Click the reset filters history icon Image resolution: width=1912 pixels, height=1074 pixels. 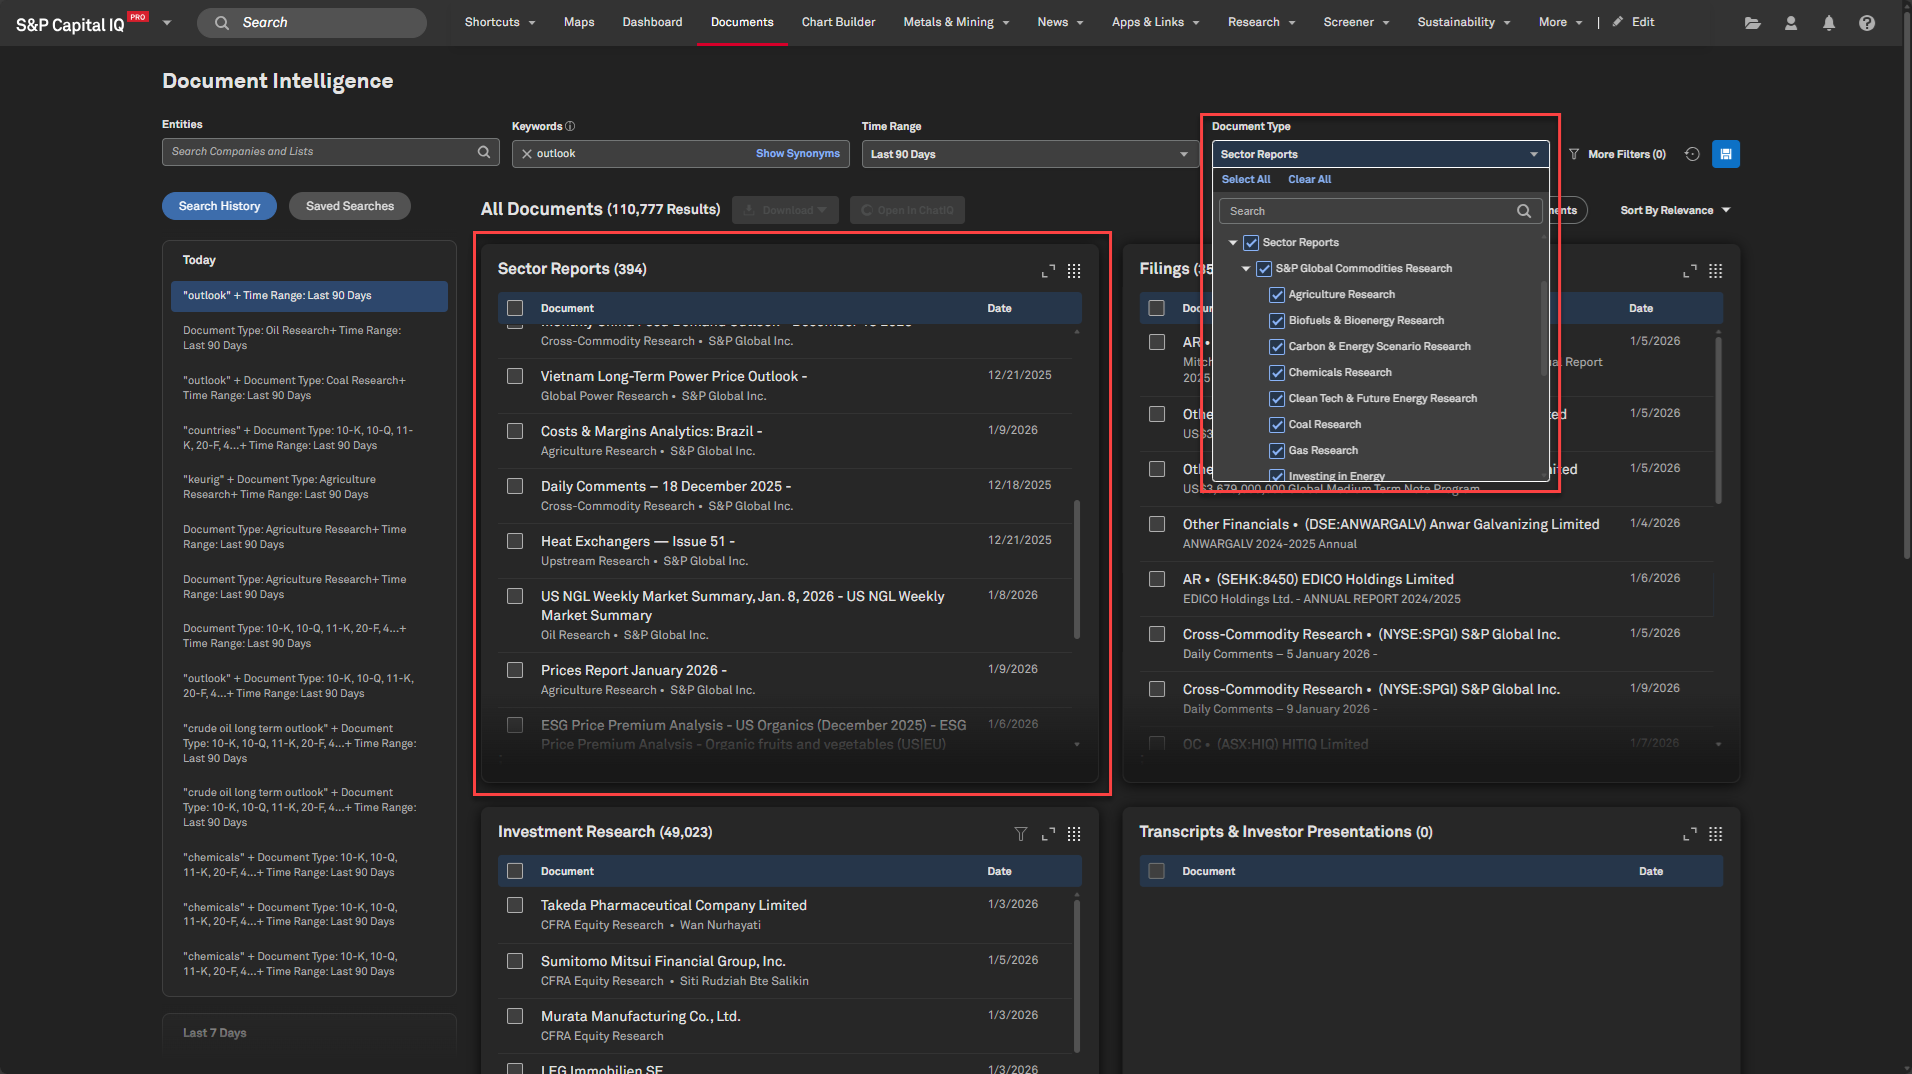click(x=1692, y=154)
